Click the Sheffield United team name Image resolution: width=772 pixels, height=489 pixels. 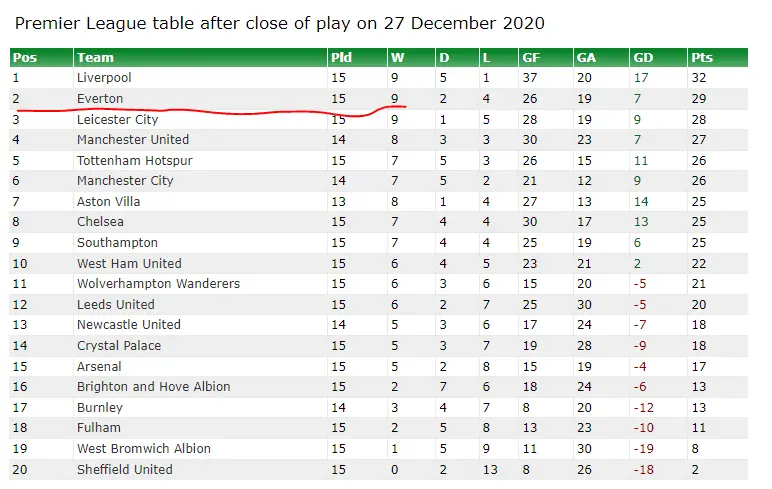click(124, 470)
